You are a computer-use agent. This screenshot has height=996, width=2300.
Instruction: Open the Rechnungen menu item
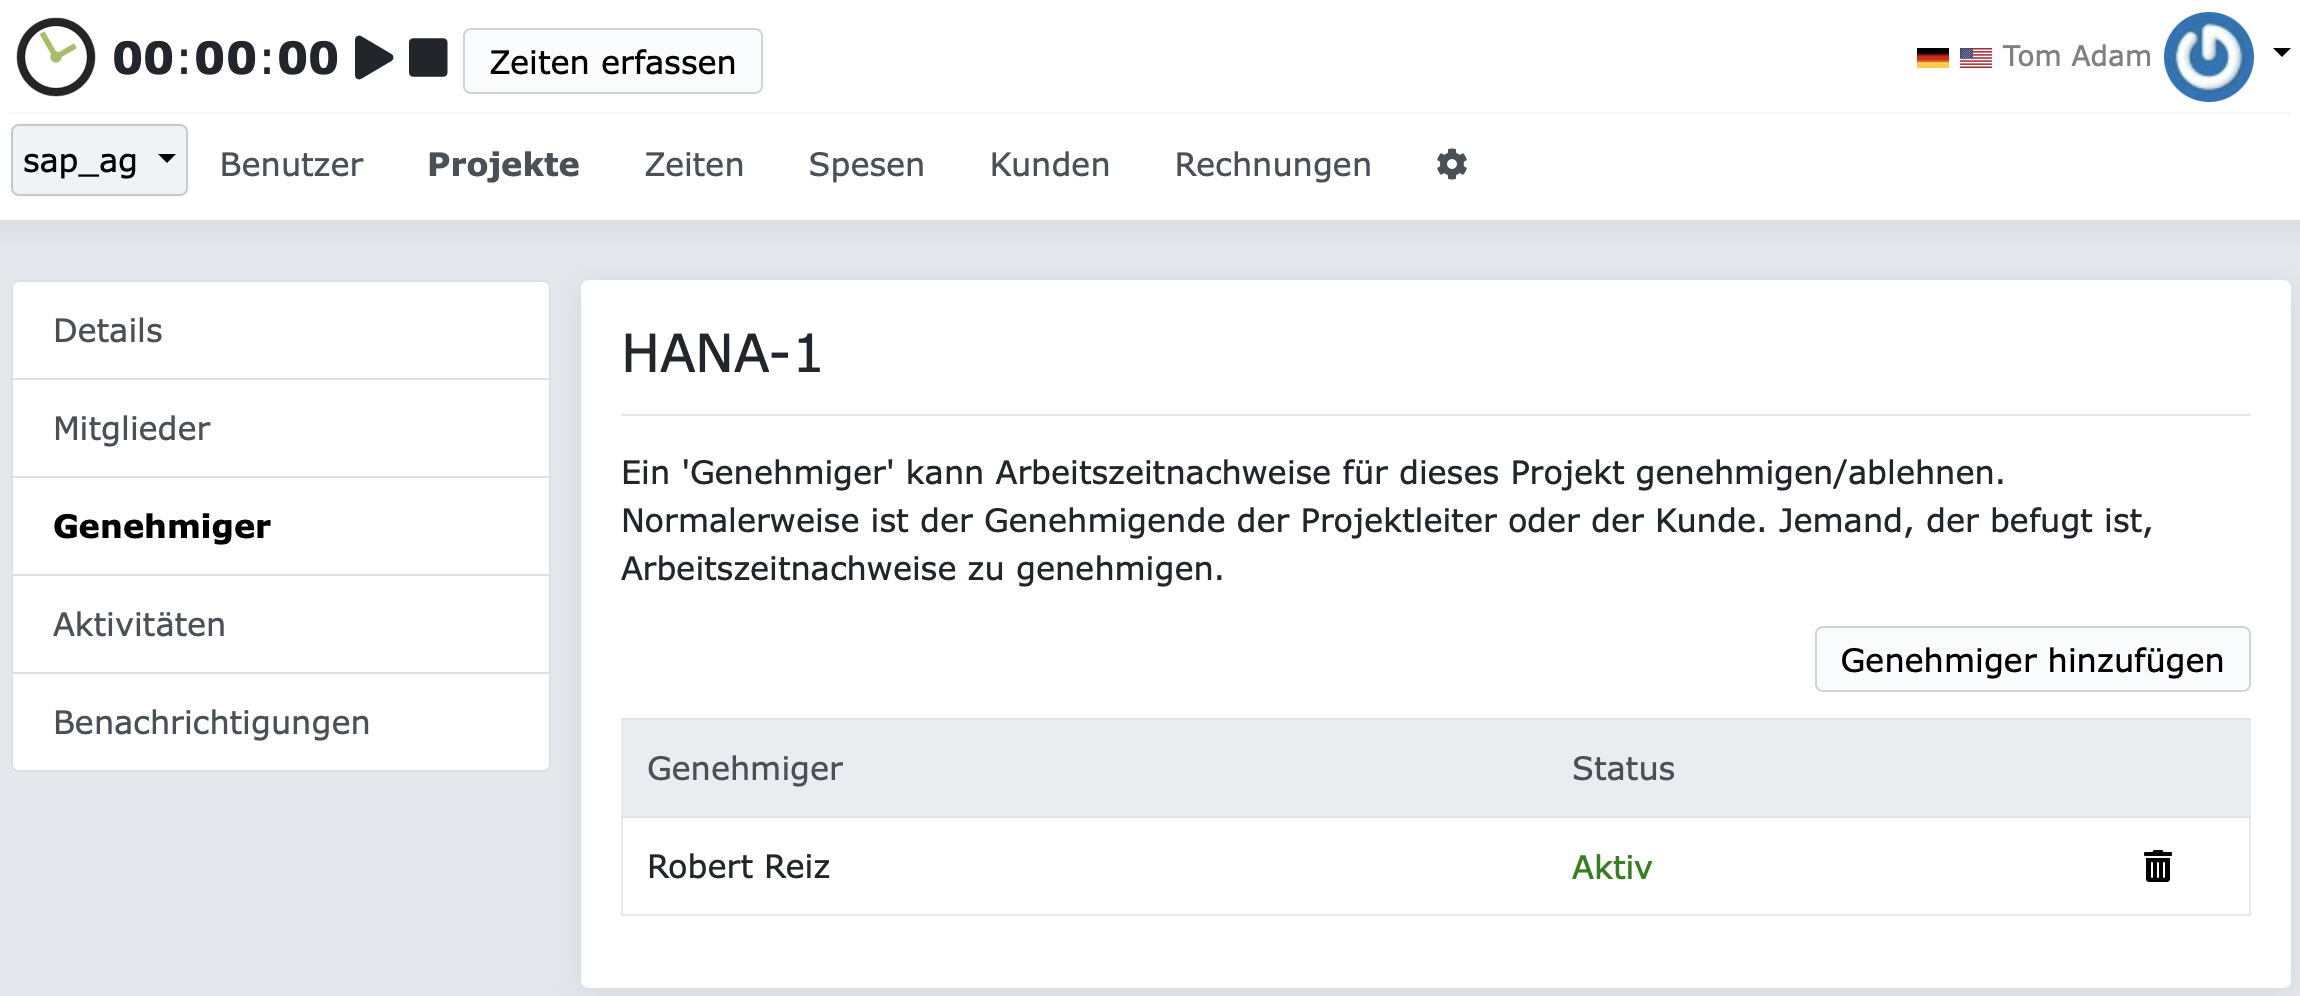coord(1272,164)
